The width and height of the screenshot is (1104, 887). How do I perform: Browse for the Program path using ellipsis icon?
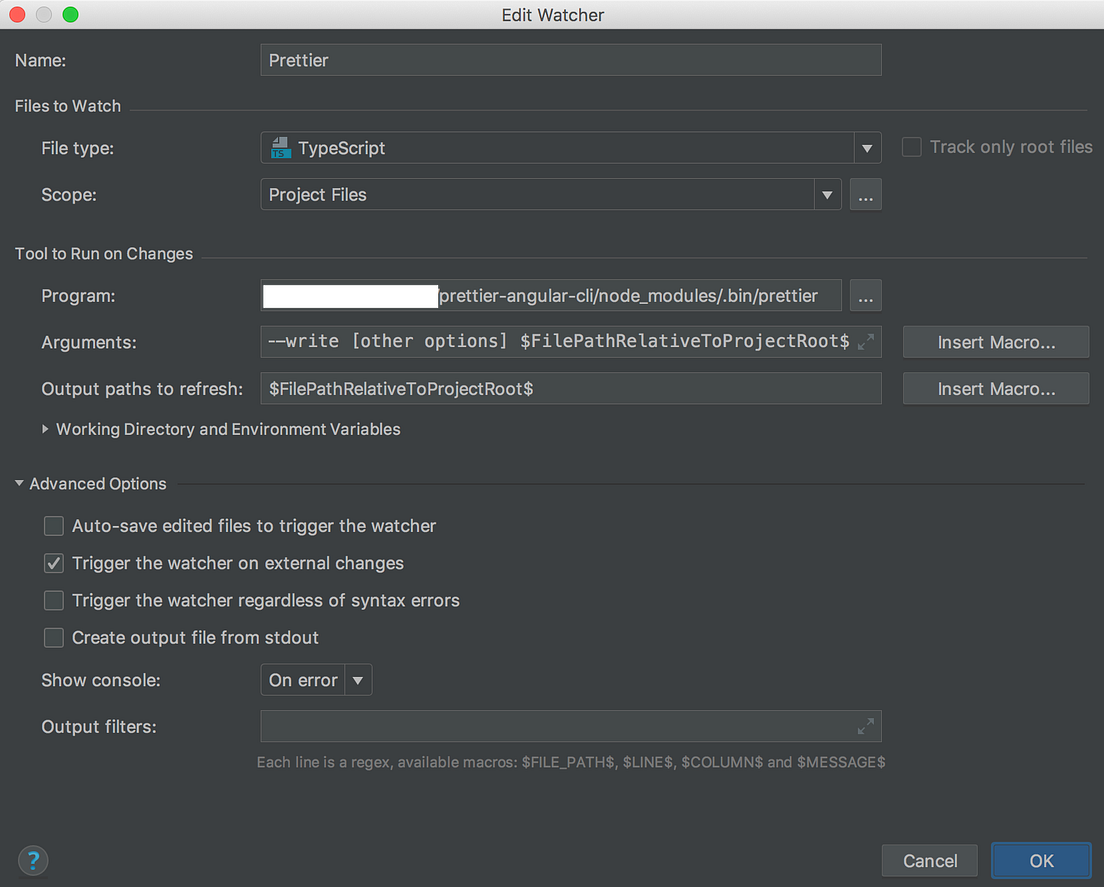(x=865, y=295)
